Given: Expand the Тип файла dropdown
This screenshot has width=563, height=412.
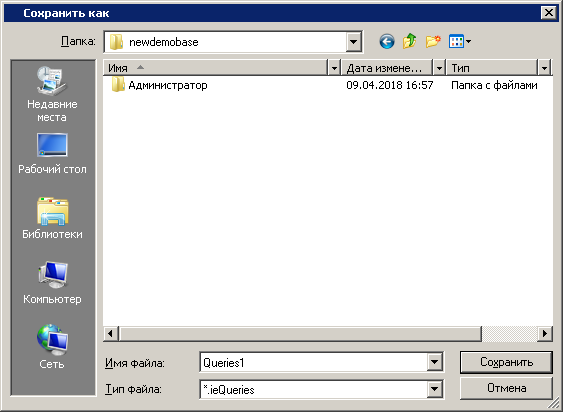Looking at the screenshot, I should (434, 389).
